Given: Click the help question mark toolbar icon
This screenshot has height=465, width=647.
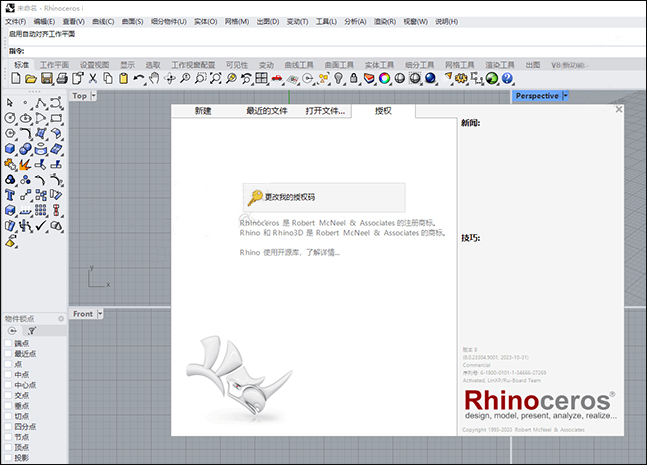Looking at the screenshot, I should point(507,78).
